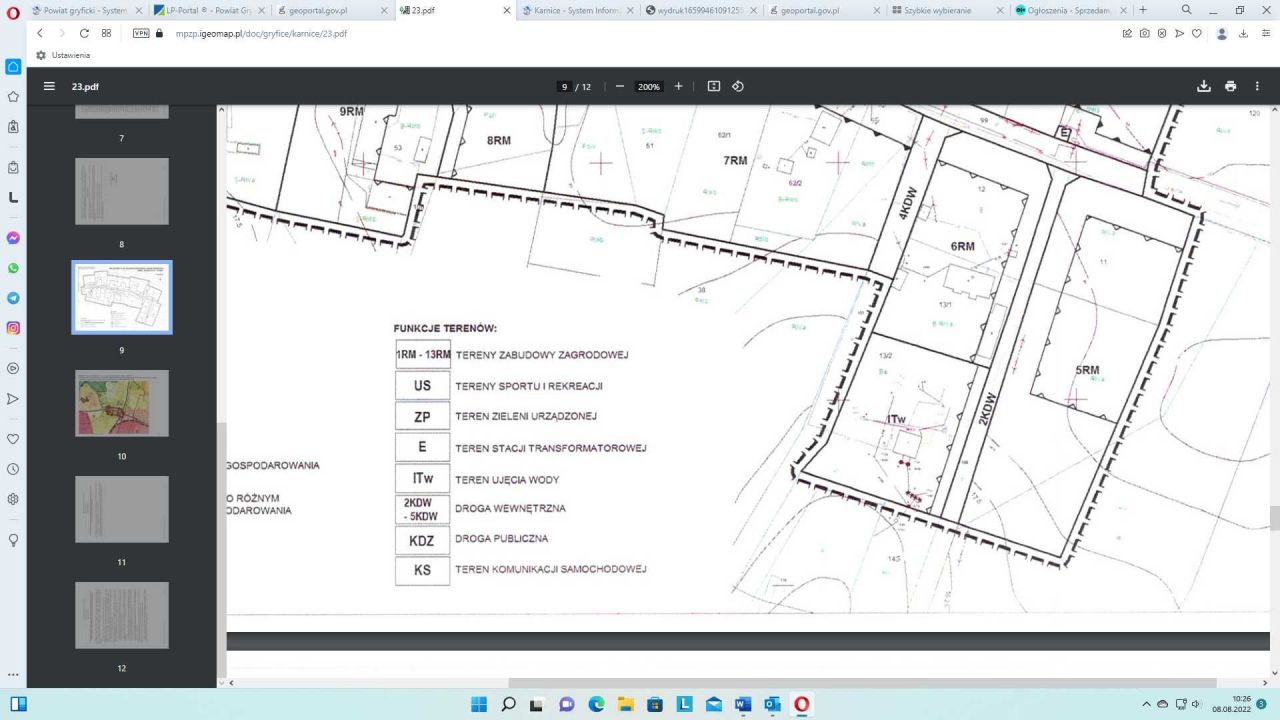Click the page number input field
Image resolution: width=1280 pixels, height=720 pixels.
coord(565,87)
